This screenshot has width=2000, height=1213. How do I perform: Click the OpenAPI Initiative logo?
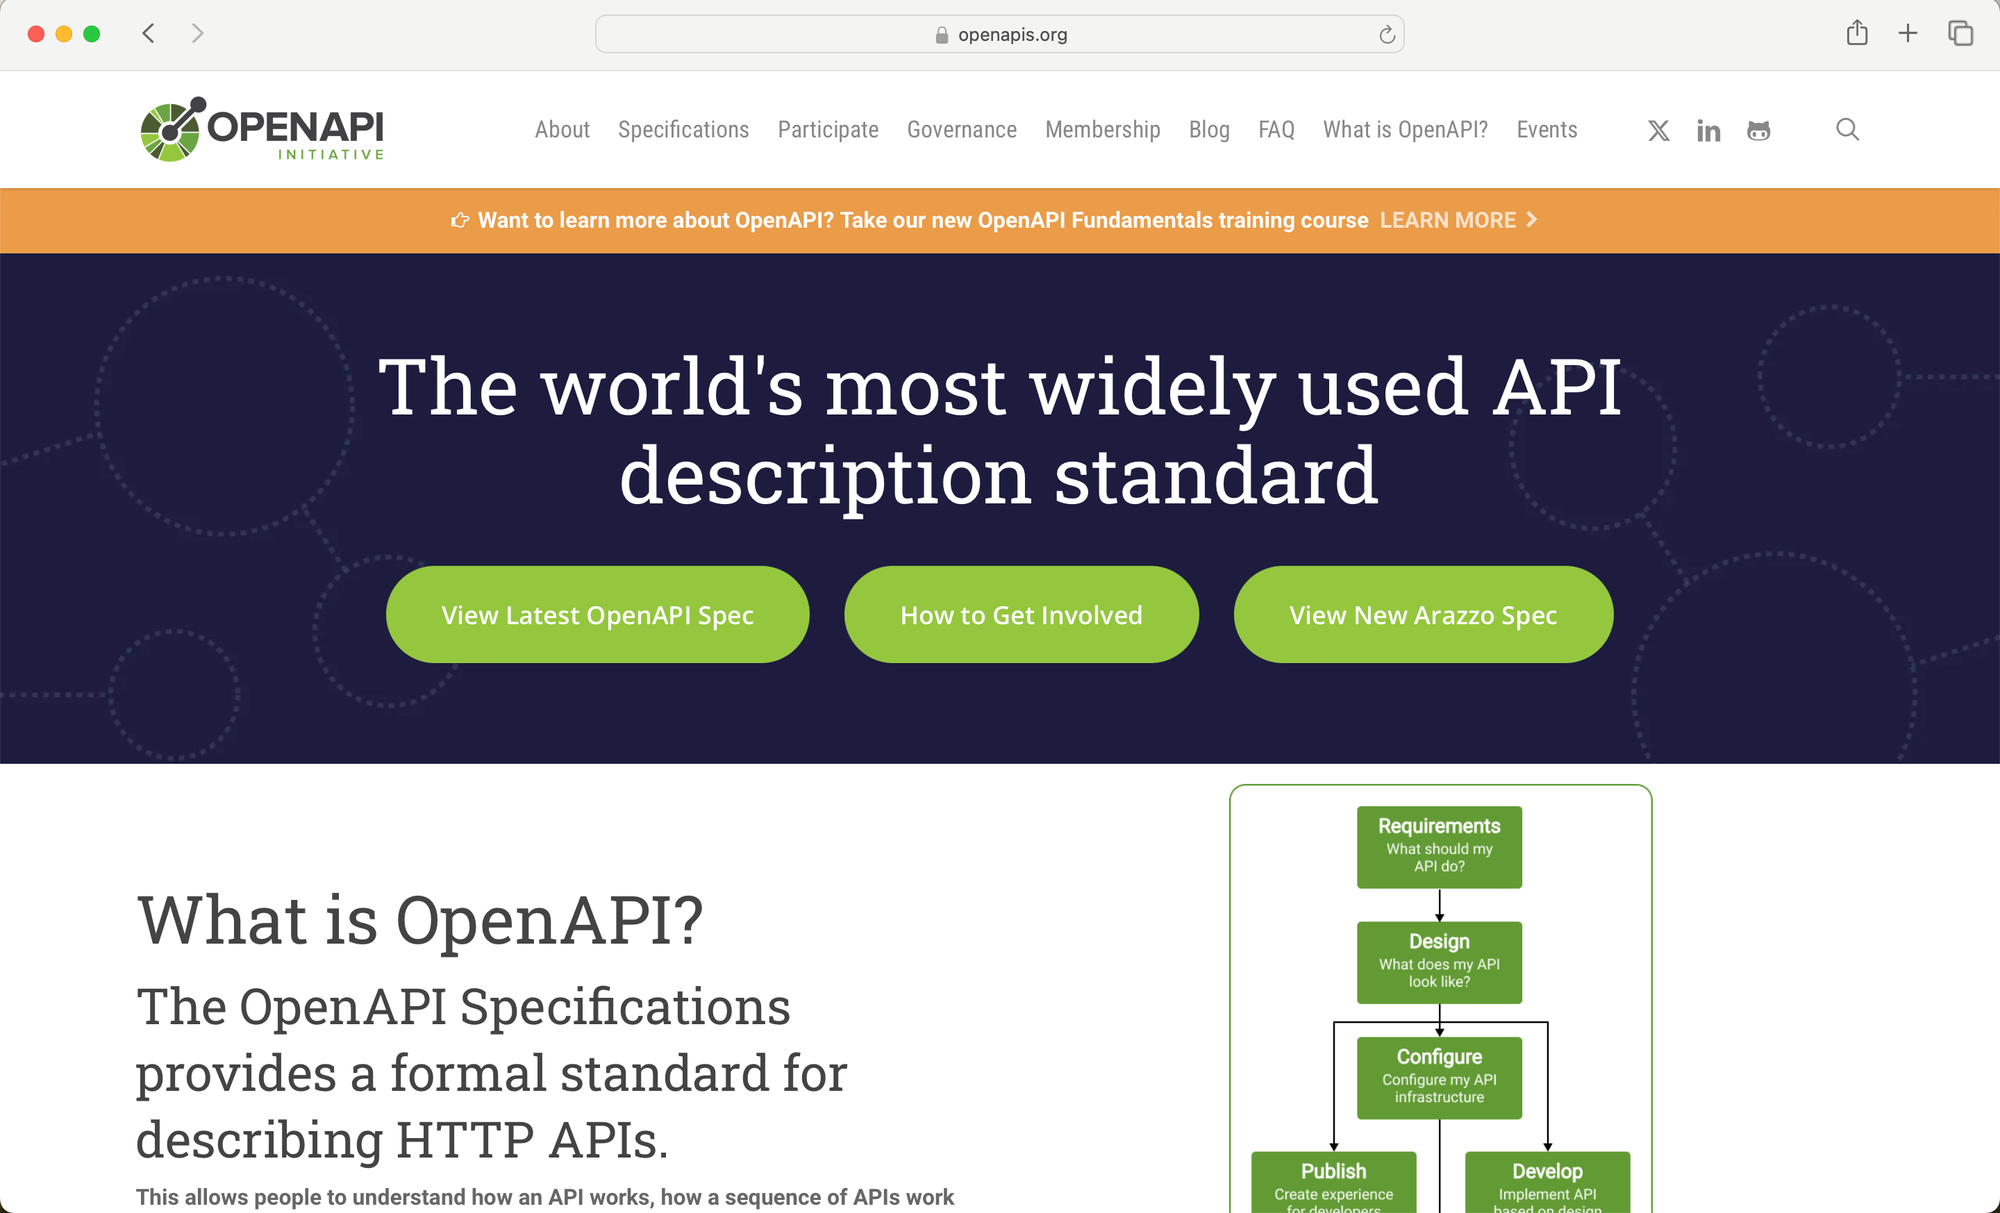coord(262,130)
